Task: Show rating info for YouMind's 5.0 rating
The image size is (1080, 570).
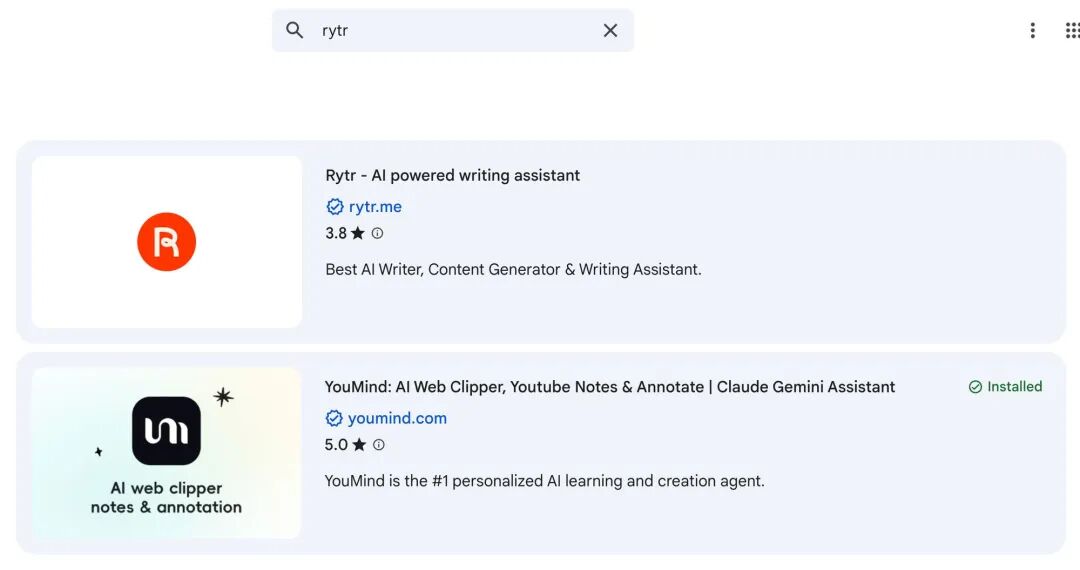Action: coord(378,445)
